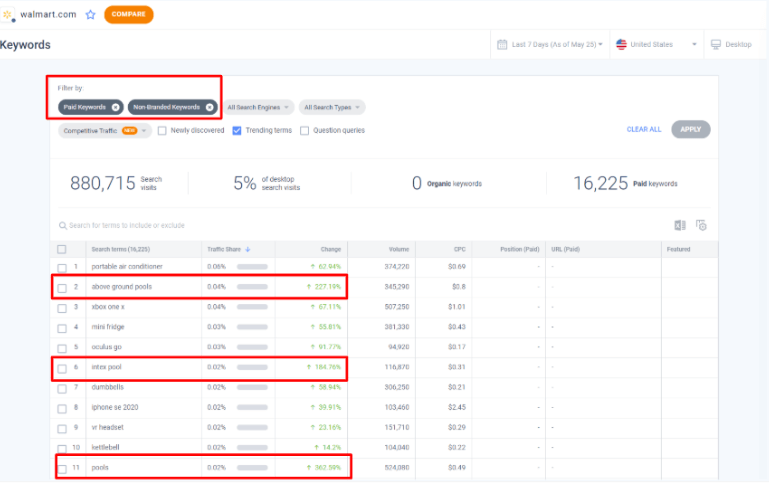769x486 pixels.
Task: Select the above ground pools row checkbox
Action: (x=62, y=288)
